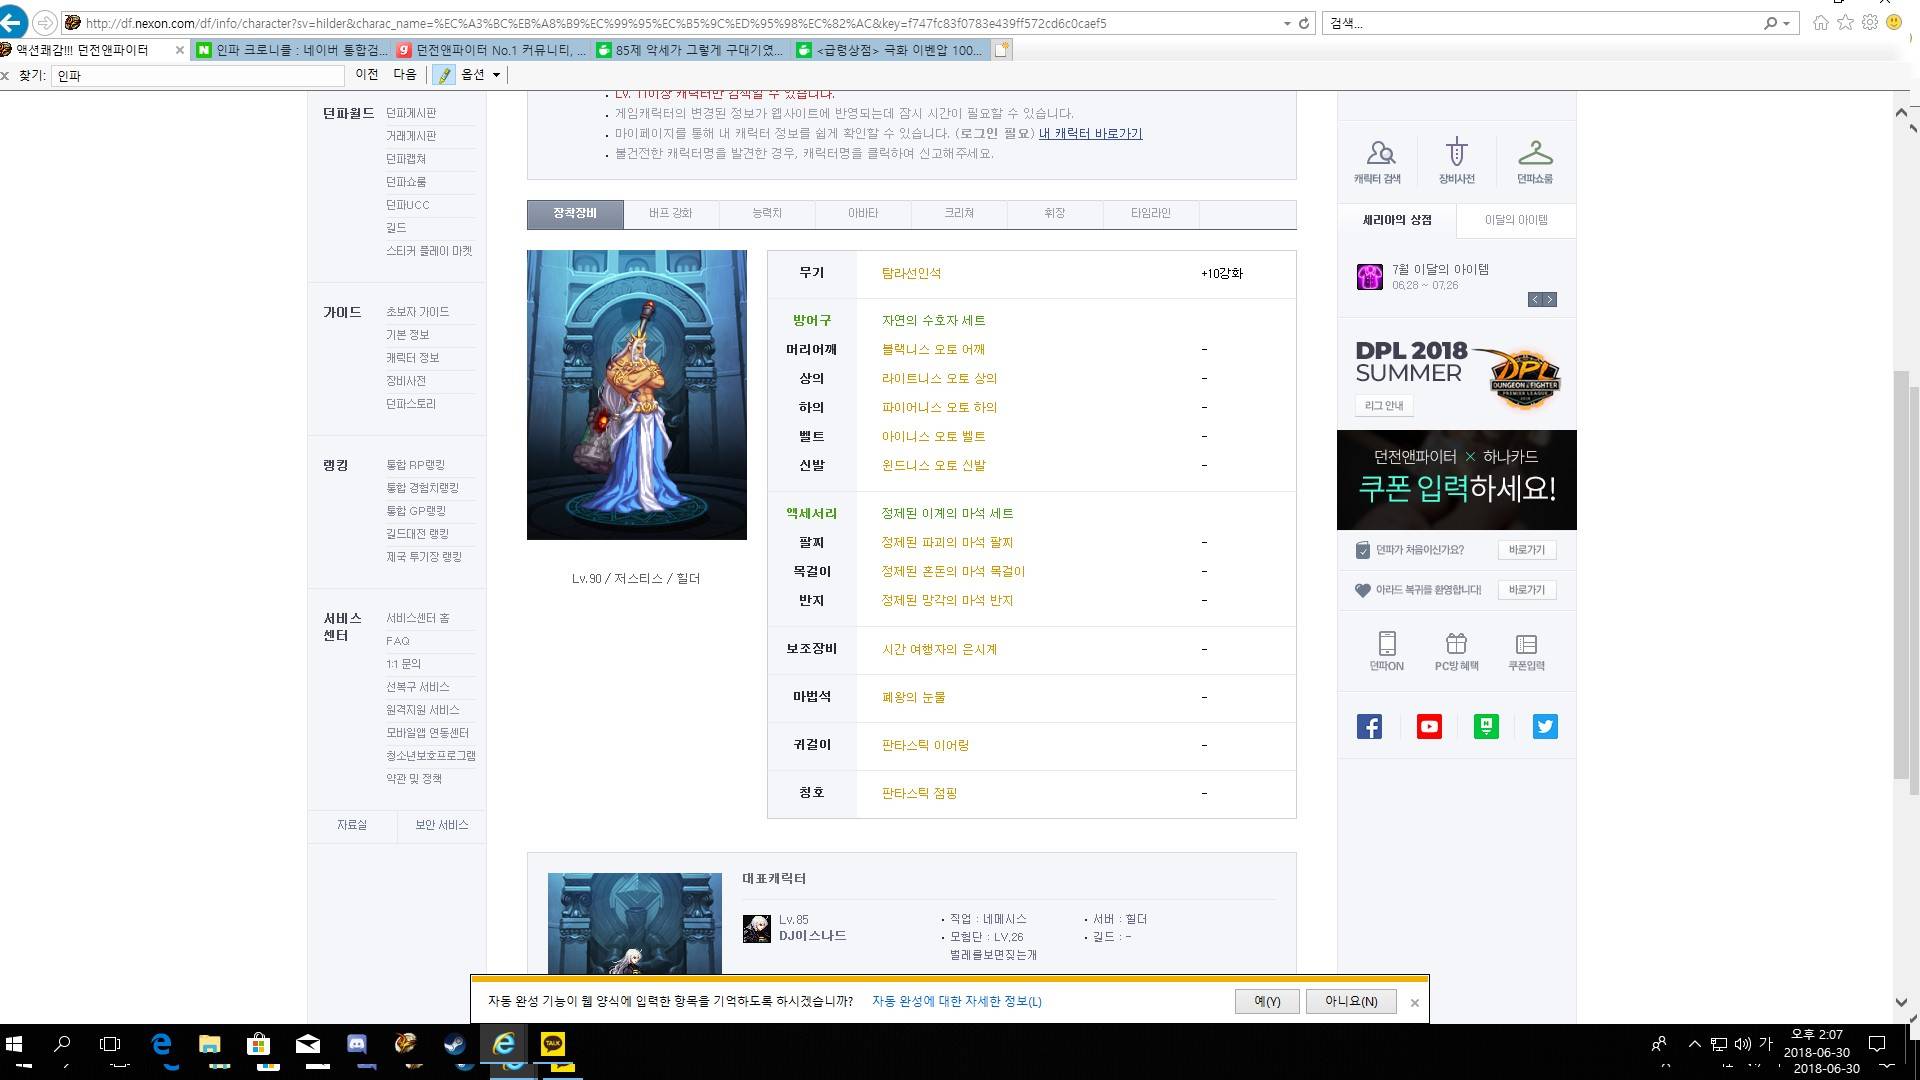Click 예(Y) in the autocomplete bar
Image resolution: width=1920 pixels, height=1080 pixels.
point(1267,1002)
